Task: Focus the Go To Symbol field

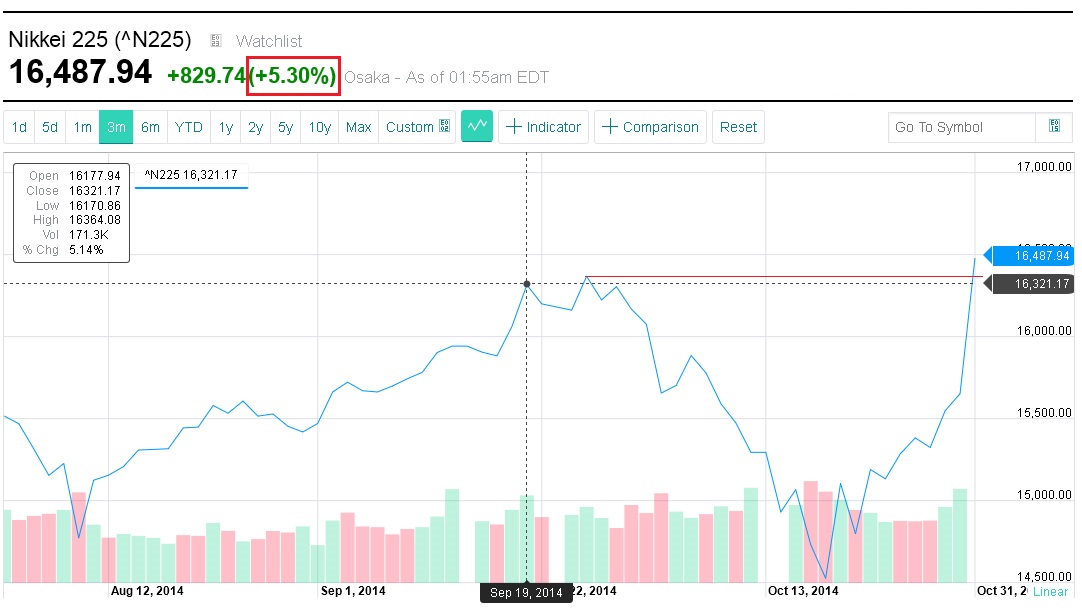Action: (962, 127)
